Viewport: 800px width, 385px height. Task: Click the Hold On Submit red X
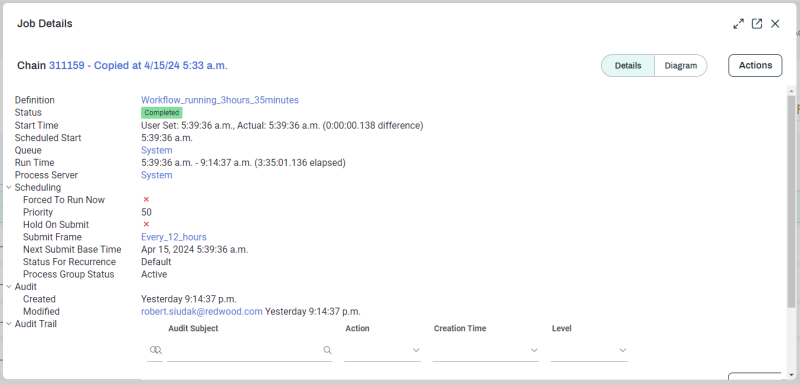(x=146, y=224)
